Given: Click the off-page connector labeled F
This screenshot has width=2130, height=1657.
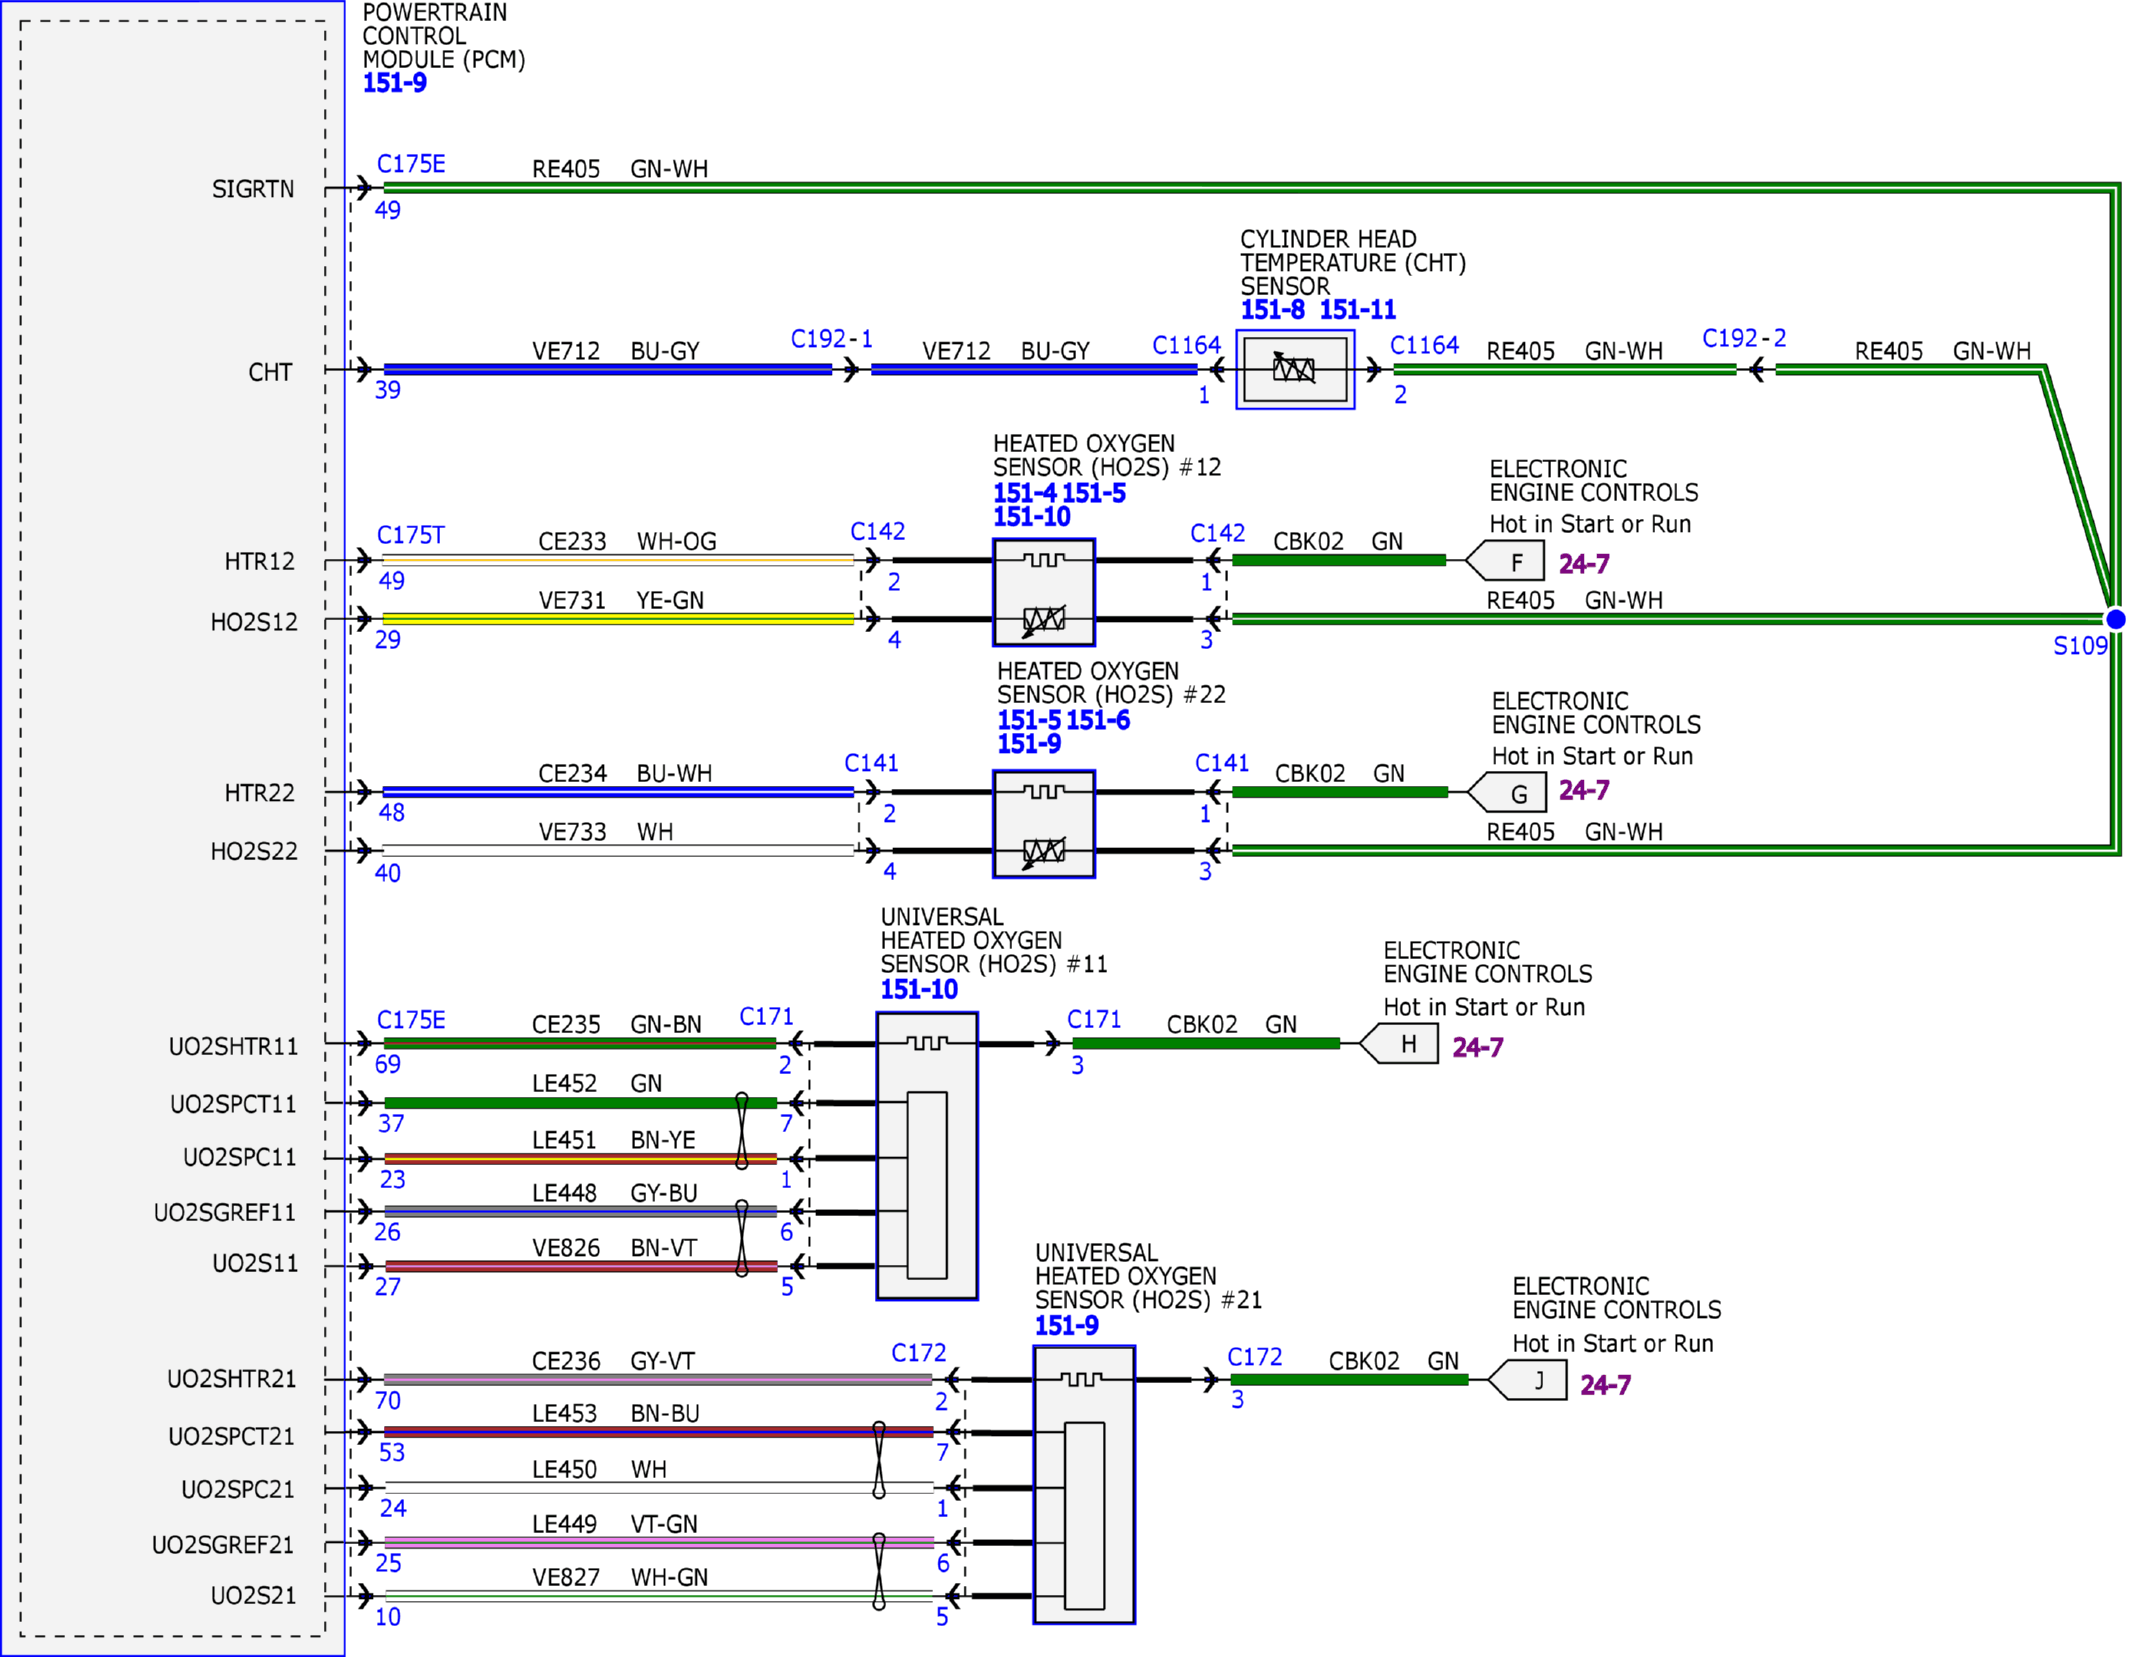Looking at the screenshot, I should click(1505, 561).
